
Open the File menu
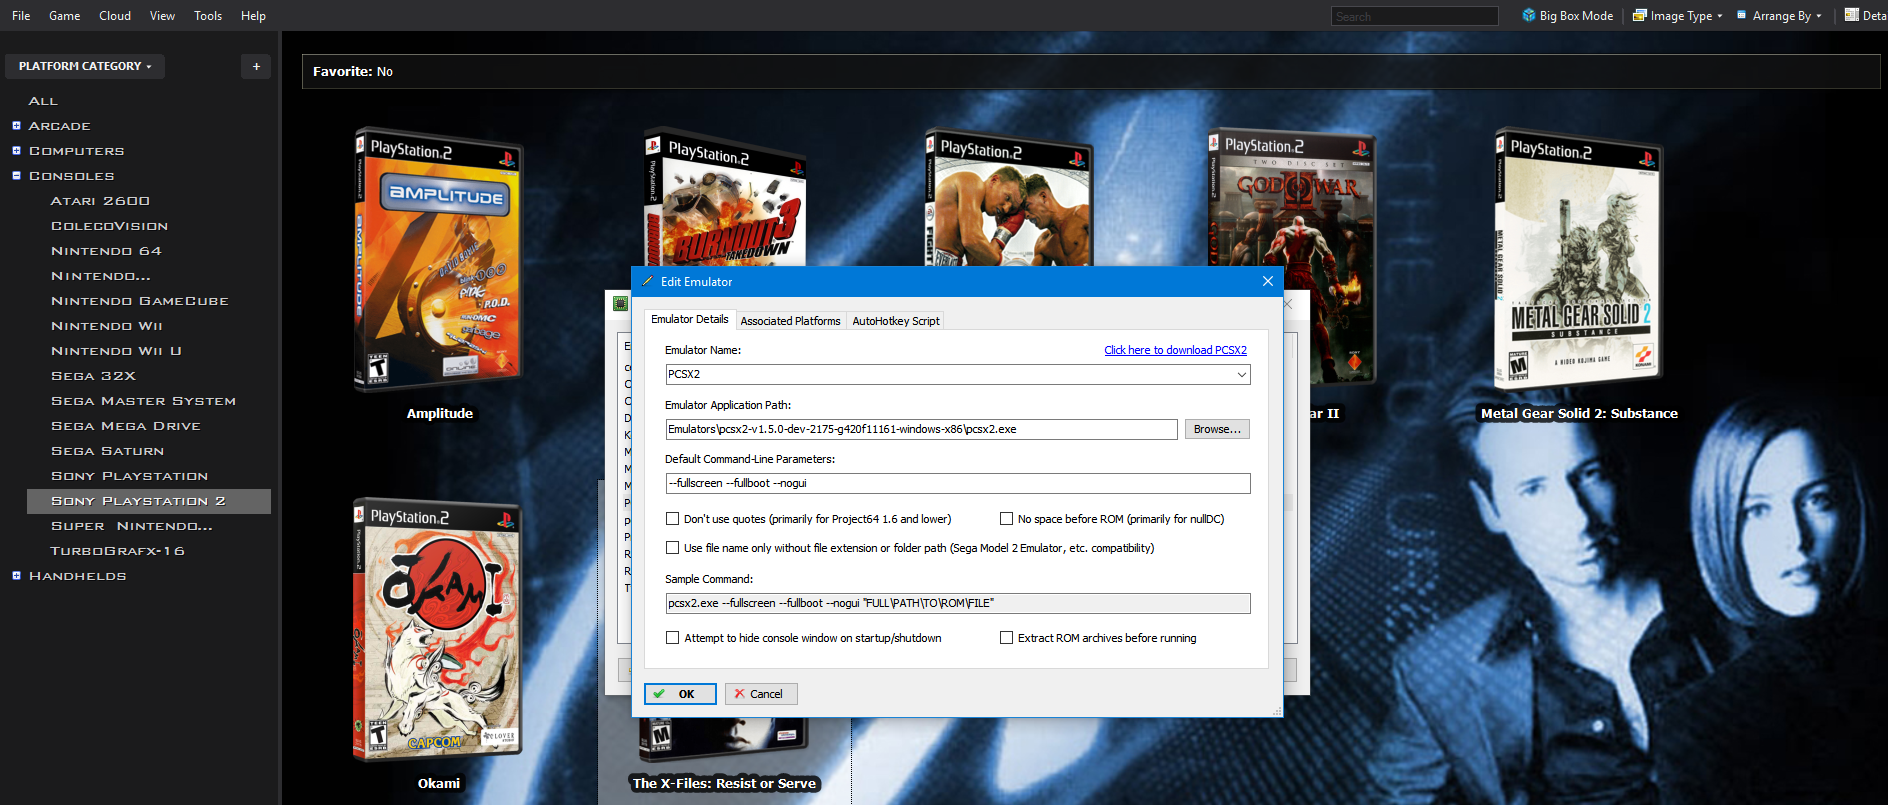tap(21, 16)
